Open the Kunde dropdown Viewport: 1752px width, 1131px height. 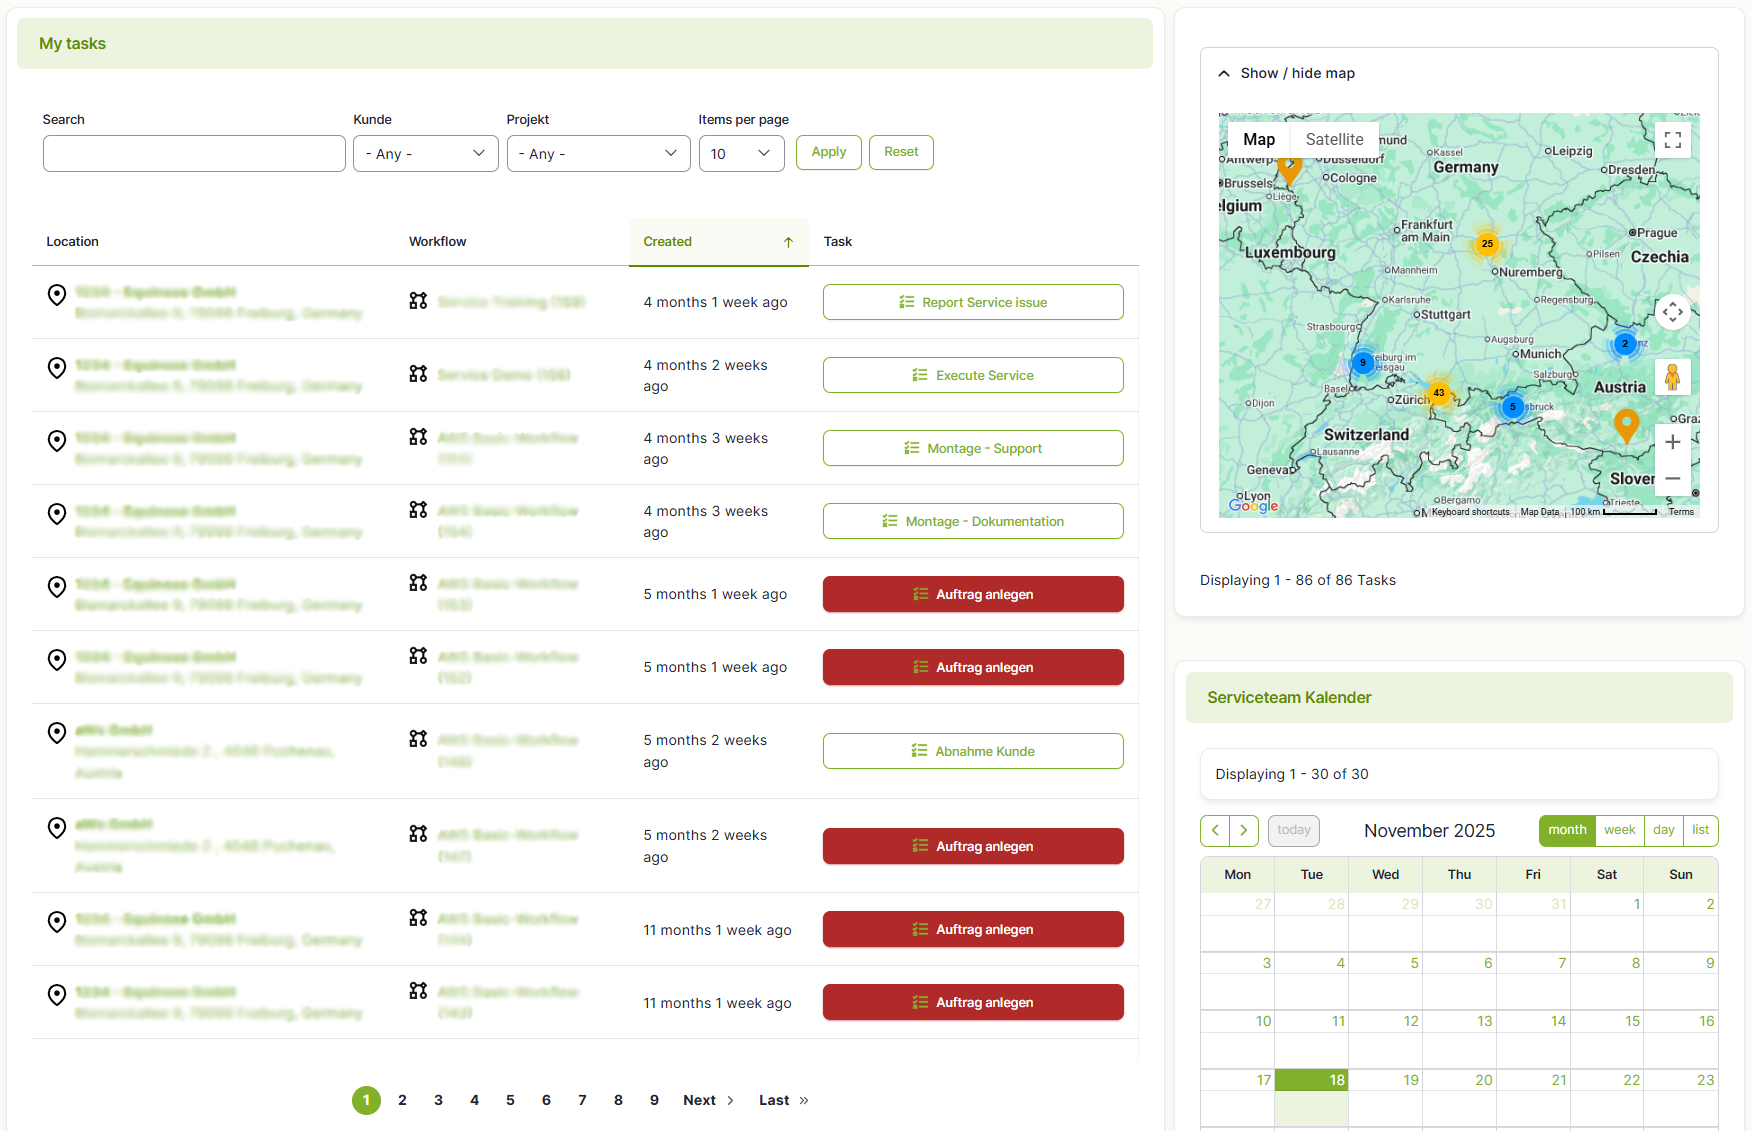[425, 154]
